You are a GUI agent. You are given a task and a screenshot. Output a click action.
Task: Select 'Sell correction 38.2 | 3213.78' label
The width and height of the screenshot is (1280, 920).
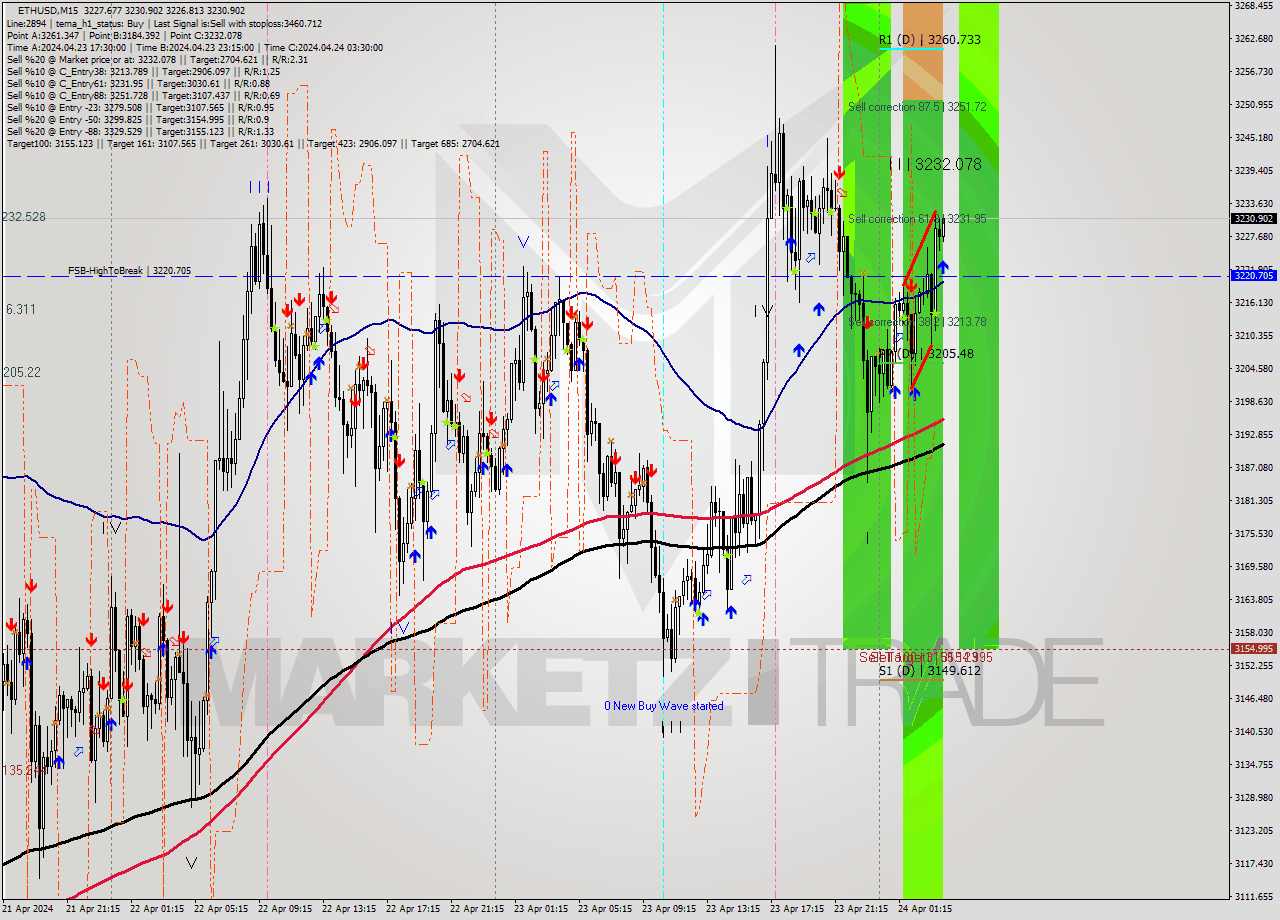(917, 321)
